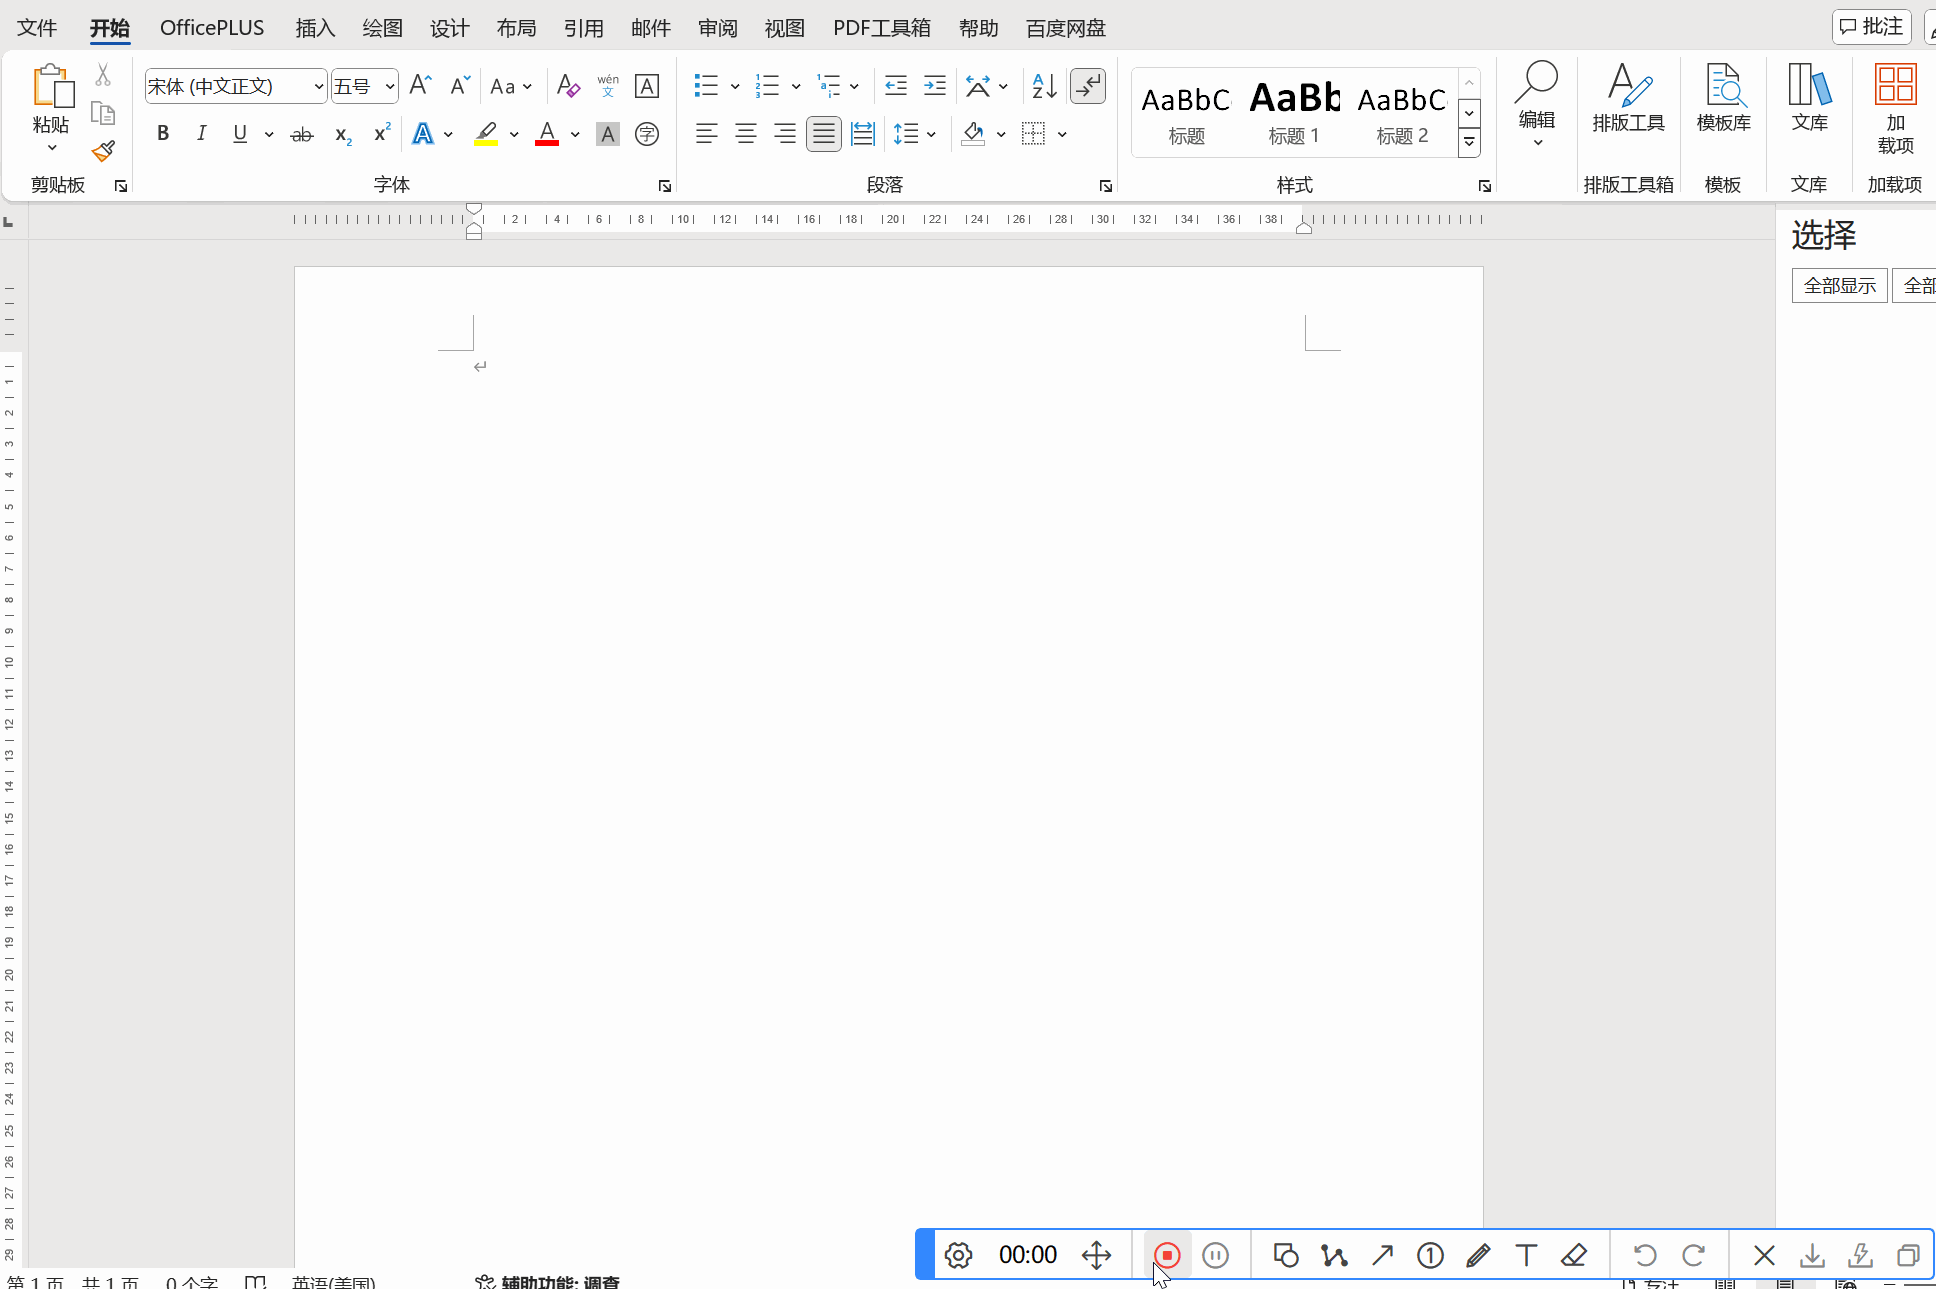Screen dimensions: 1936x1289
Task: Apply the 标题 1 style thumbnail
Action: 1294,111
